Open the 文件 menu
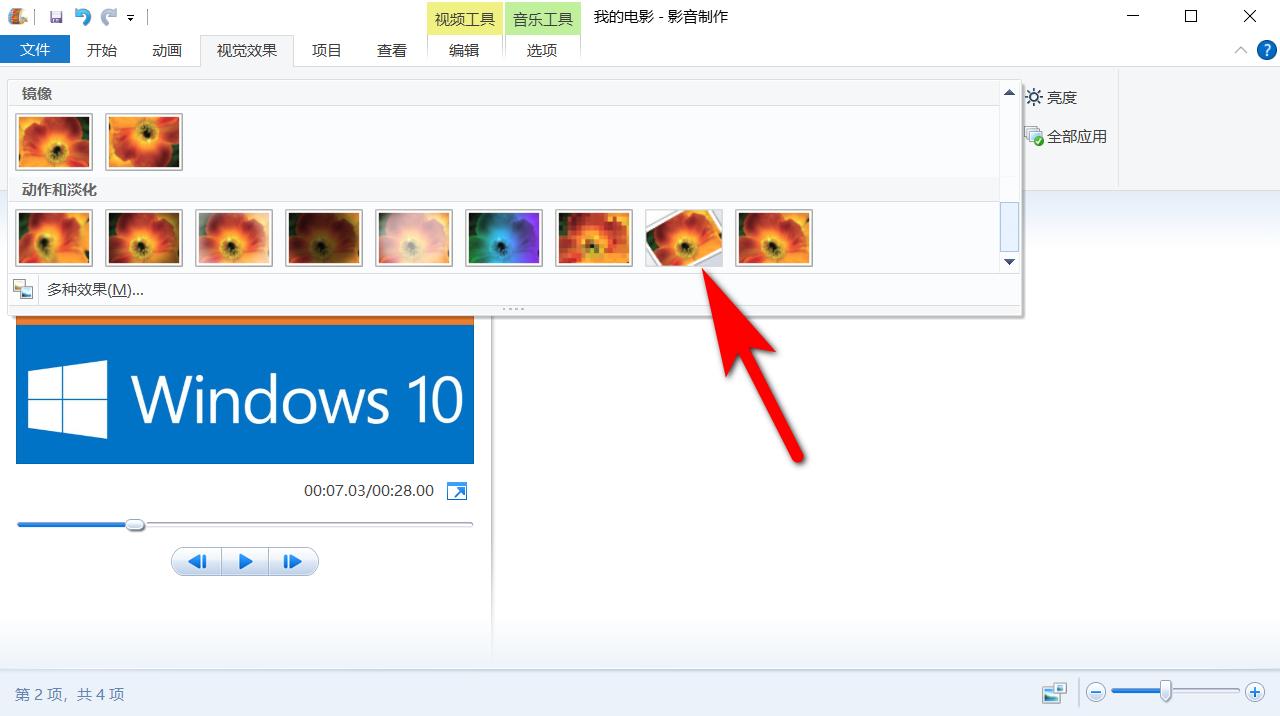The width and height of the screenshot is (1280, 716). click(35, 49)
